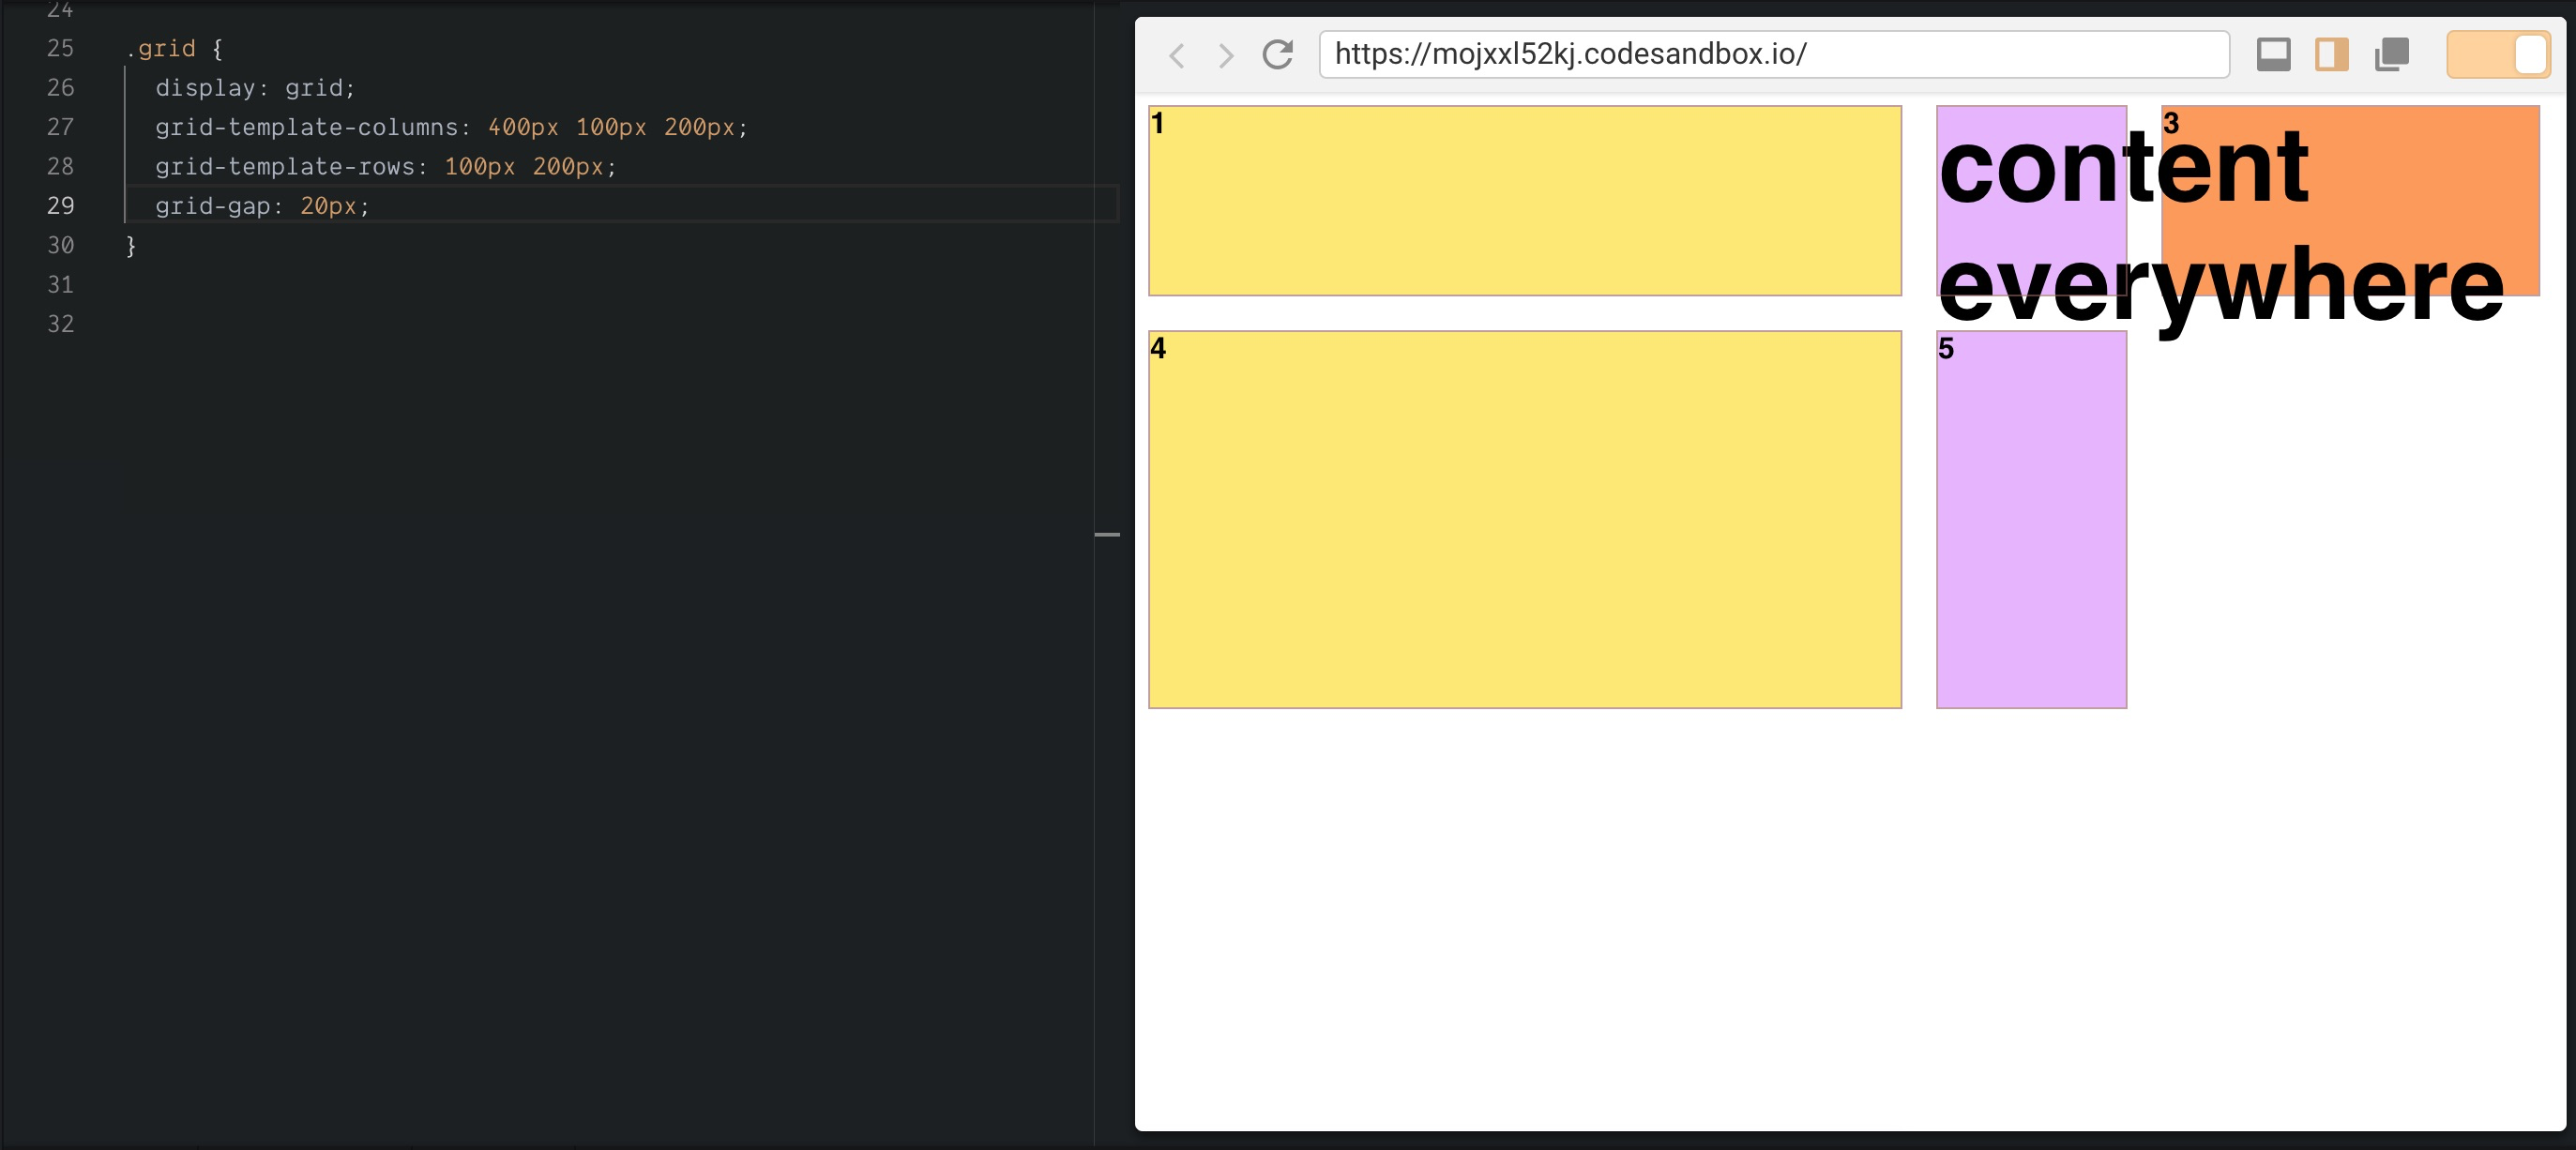
Task: Select the editor-only layout view icon
Action: (x=2274, y=55)
